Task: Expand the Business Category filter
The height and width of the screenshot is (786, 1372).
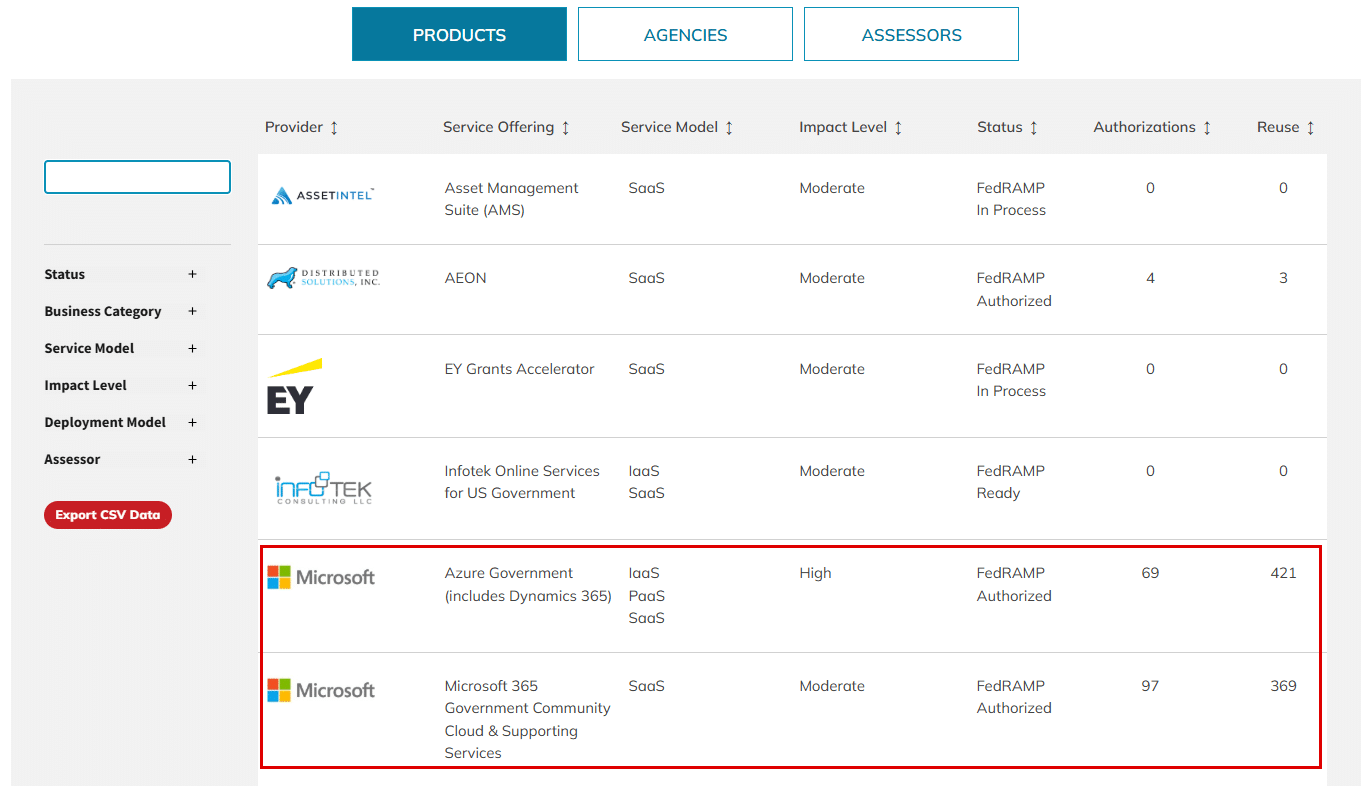Action: (x=192, y=311)
